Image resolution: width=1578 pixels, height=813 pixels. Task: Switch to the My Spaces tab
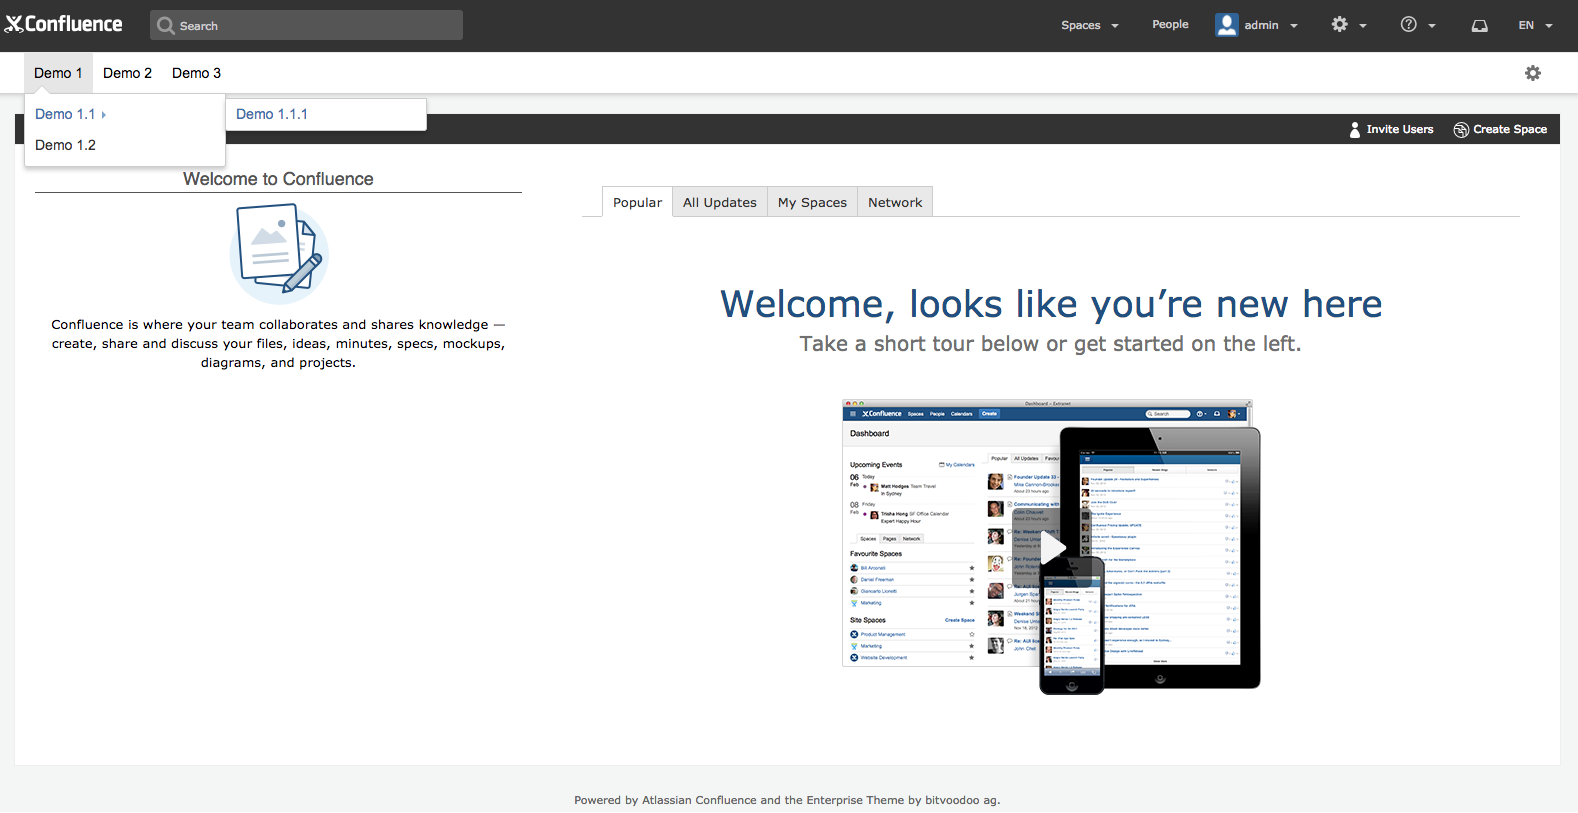812,202
